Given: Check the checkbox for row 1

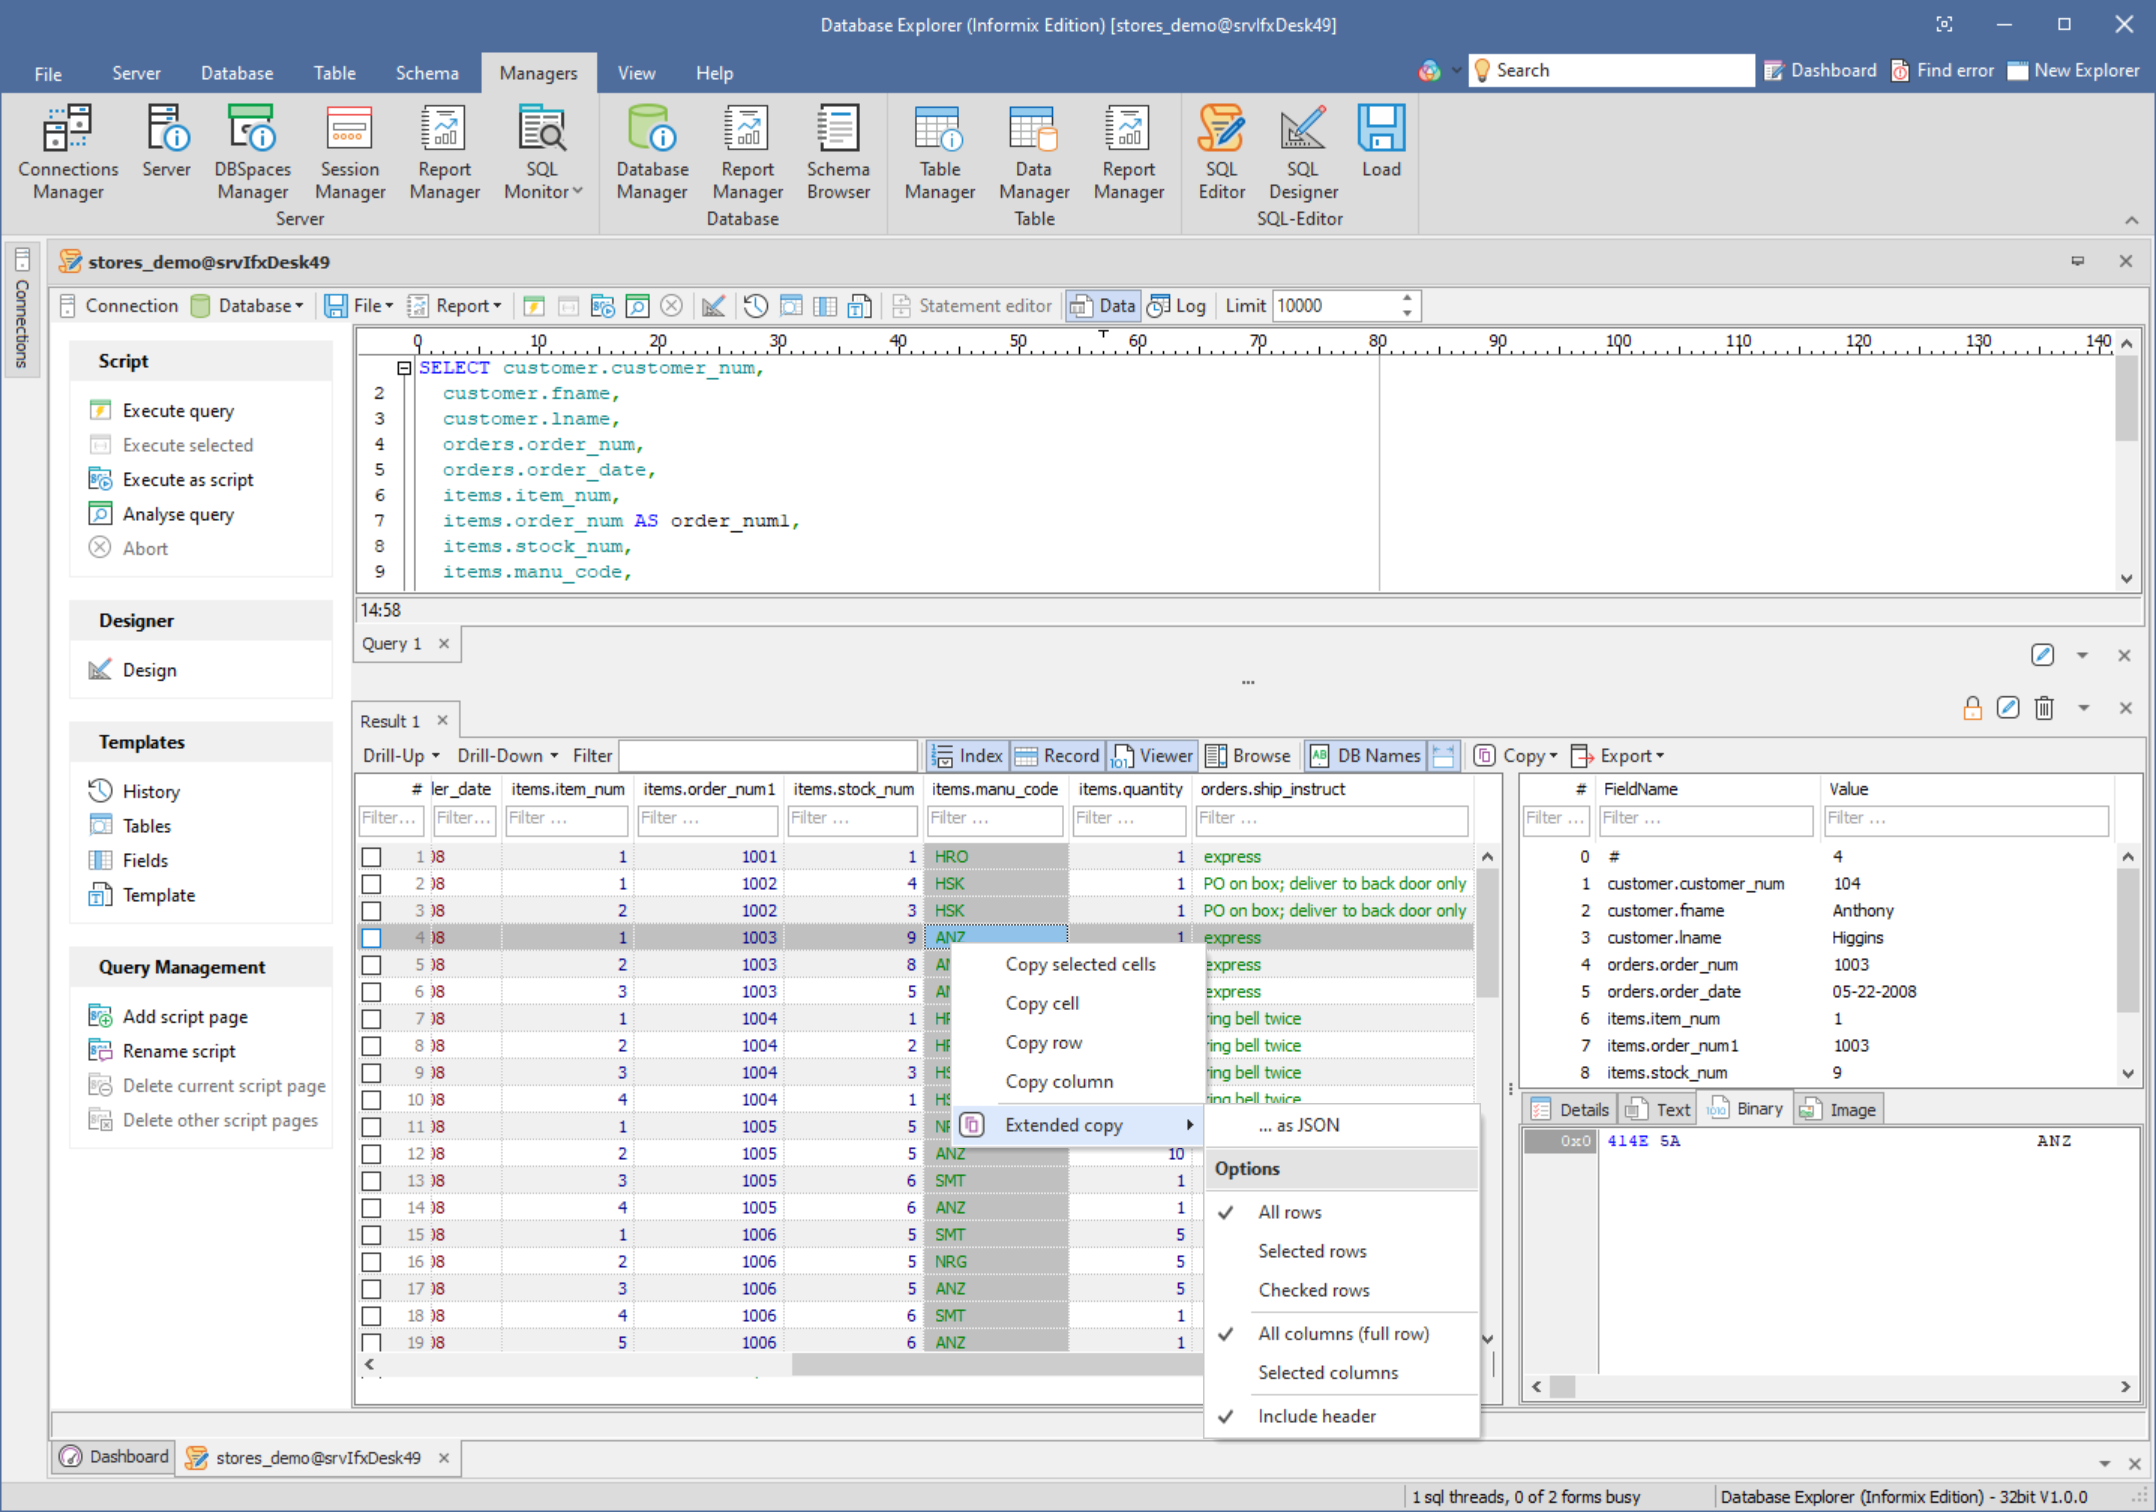Looking at the screenshot, I should pos(371,857).
